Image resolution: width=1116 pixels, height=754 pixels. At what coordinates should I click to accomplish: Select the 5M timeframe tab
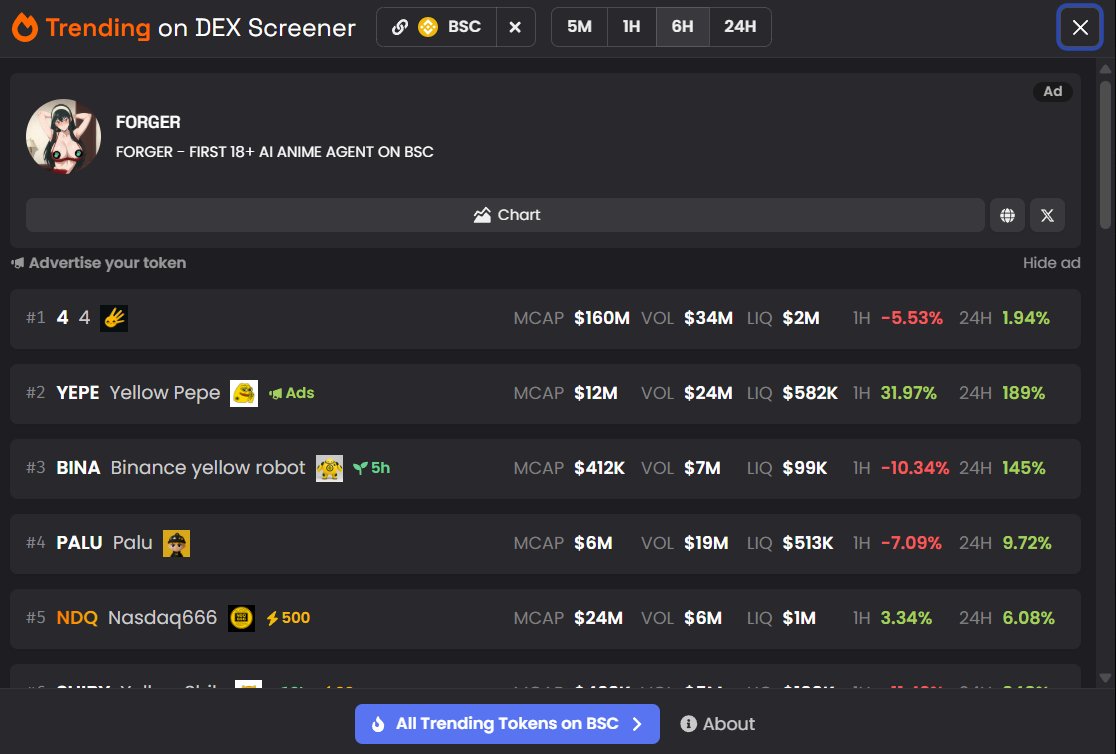click(x=579, y=27)
